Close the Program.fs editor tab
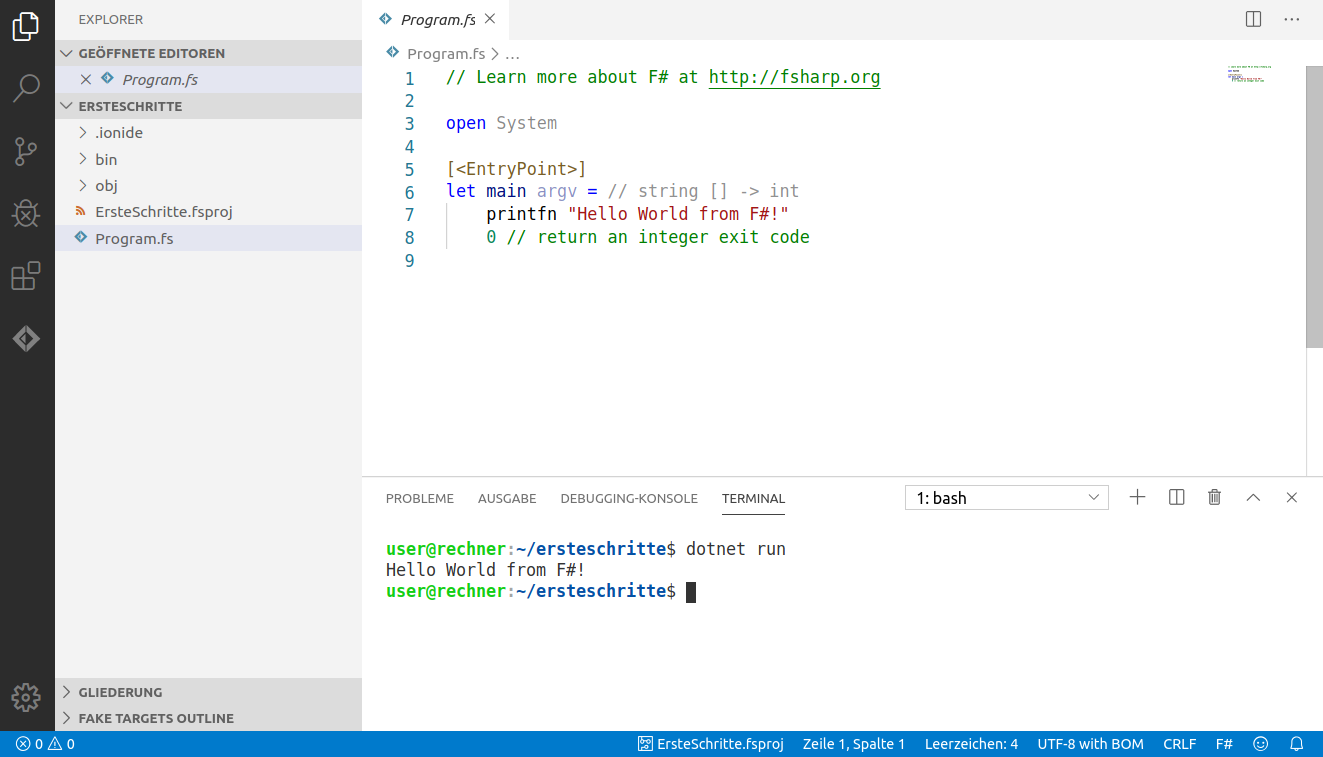The height and width of the screenshot is (757, 1323). point(489,19)
